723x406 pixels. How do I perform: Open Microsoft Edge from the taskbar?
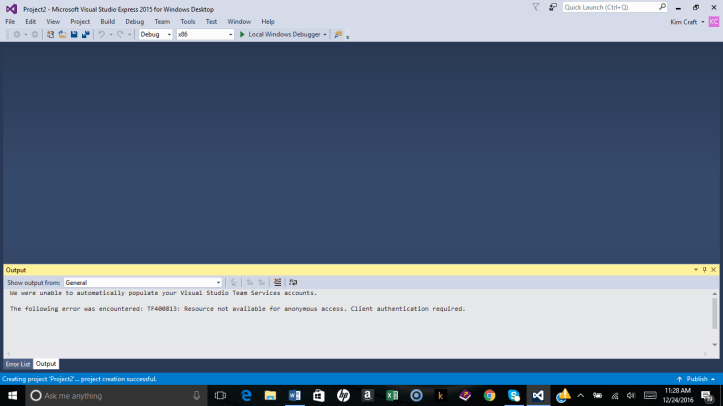(246, 395)
